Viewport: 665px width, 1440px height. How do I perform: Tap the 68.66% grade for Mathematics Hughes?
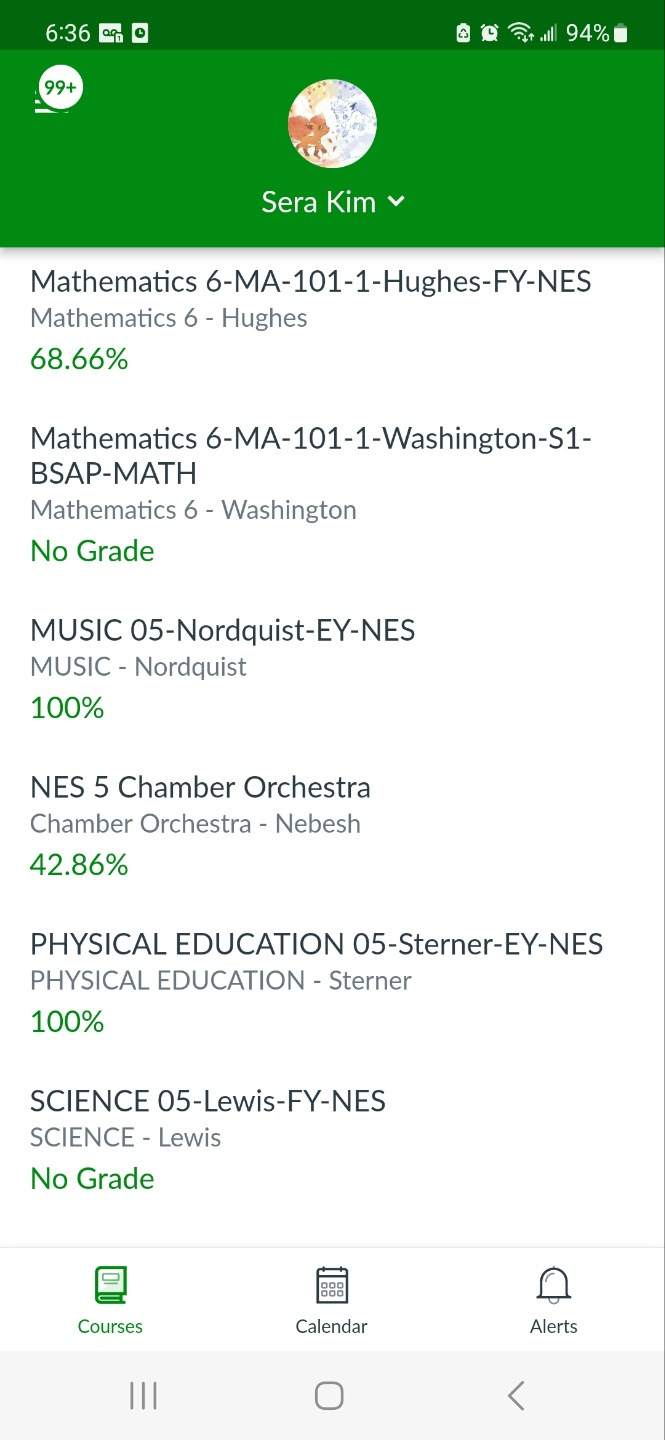[x=79, y=359]
